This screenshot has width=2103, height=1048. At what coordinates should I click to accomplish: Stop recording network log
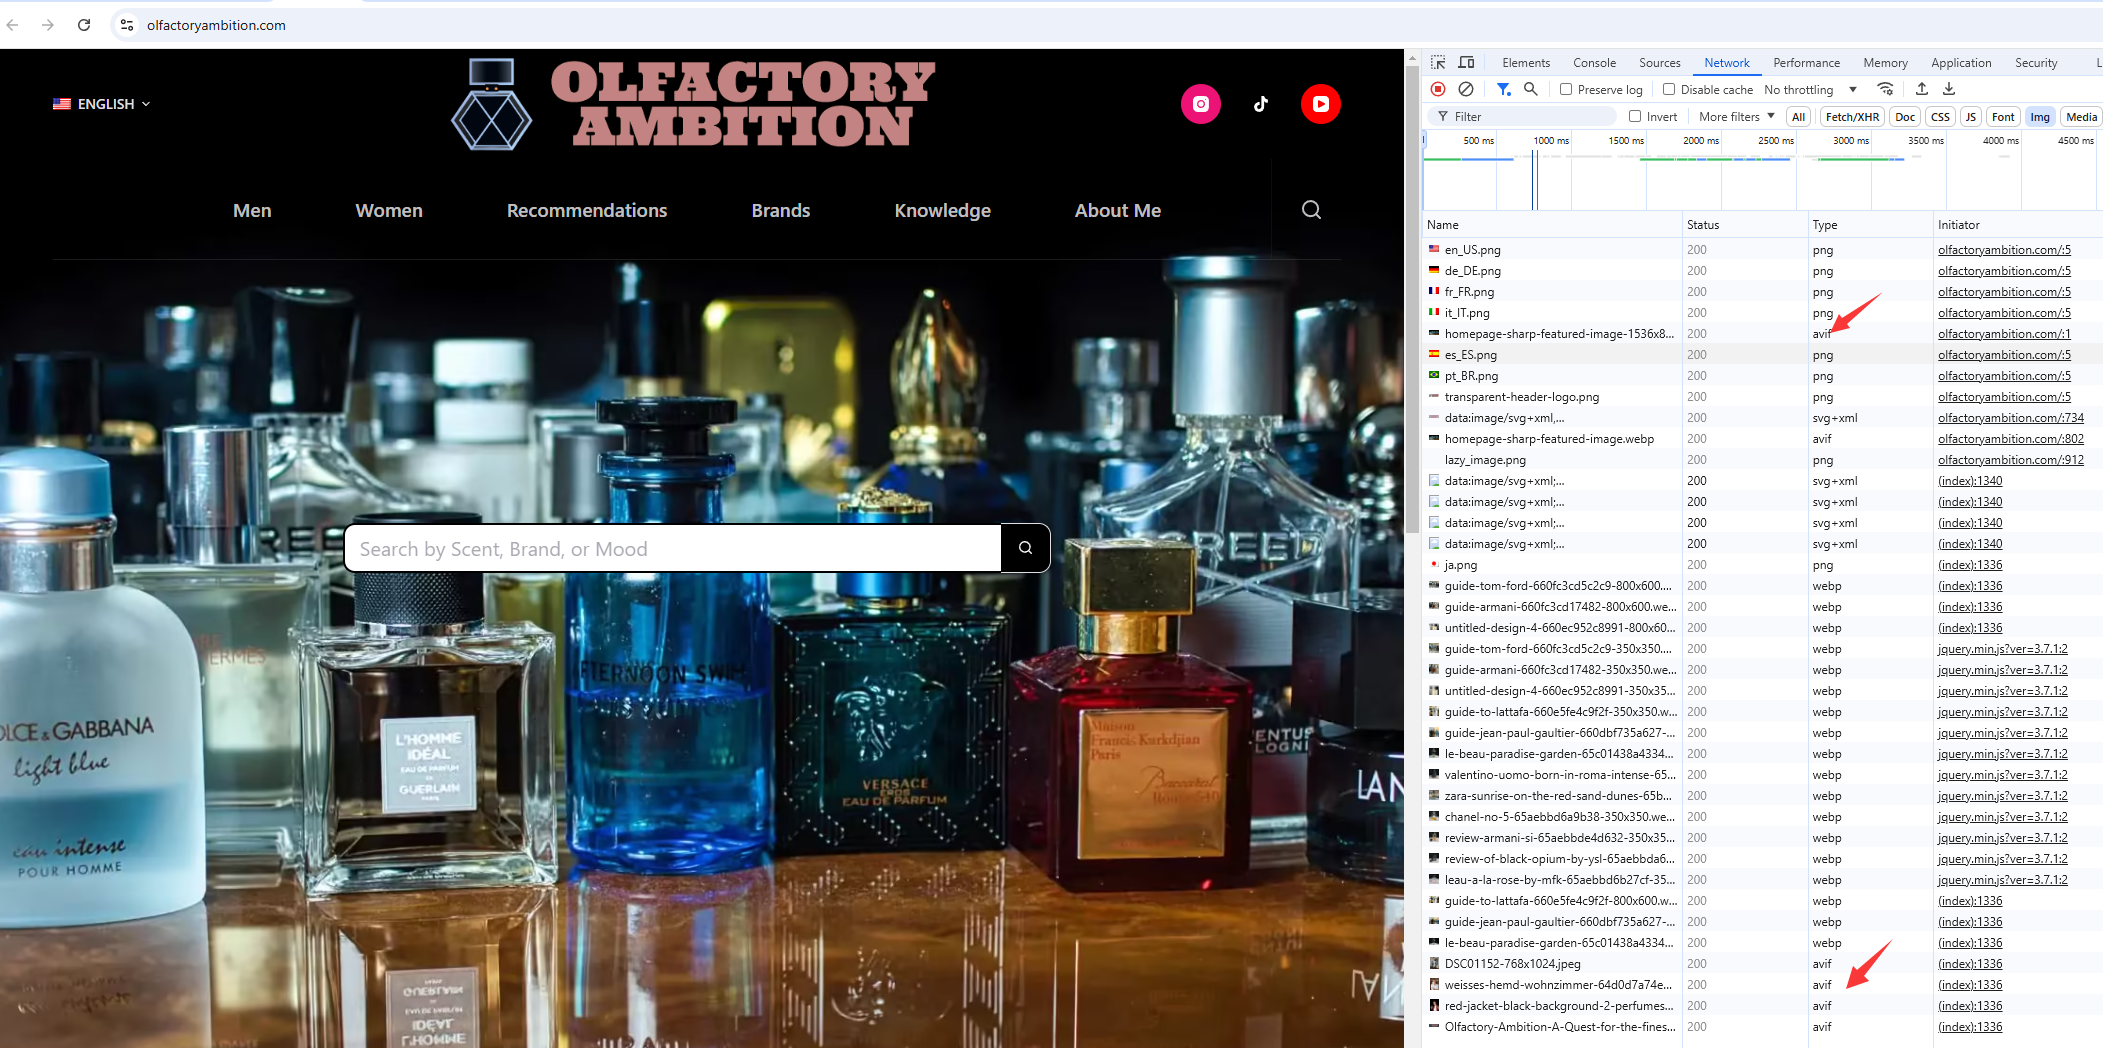tap(1438, 89)
